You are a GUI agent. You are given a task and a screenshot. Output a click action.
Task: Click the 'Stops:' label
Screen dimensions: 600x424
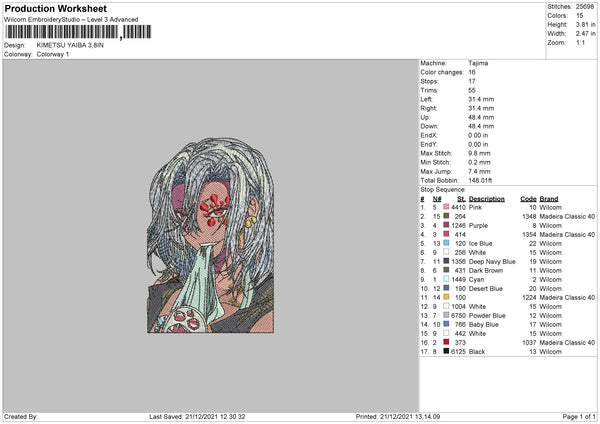(429, 81)
